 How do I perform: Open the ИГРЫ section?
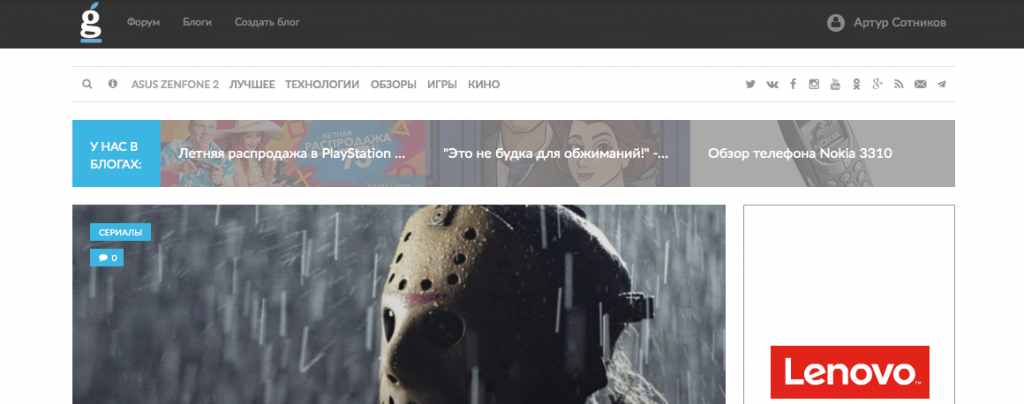(442, 84)
